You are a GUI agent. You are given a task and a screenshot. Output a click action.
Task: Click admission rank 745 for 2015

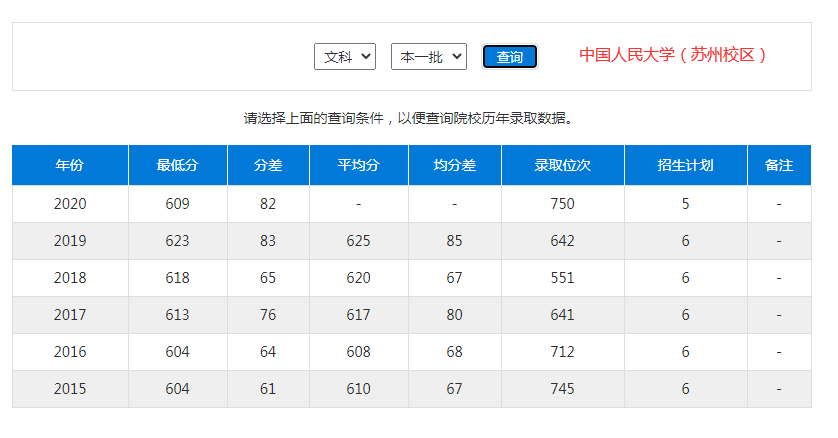pyautogui.click(x=562, y=389)
